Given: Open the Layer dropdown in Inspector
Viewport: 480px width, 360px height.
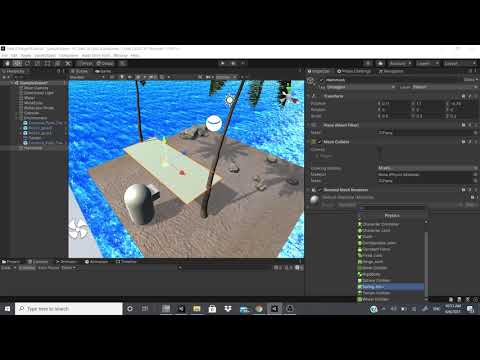Looking at the screenshot, I should pos(444,87).
